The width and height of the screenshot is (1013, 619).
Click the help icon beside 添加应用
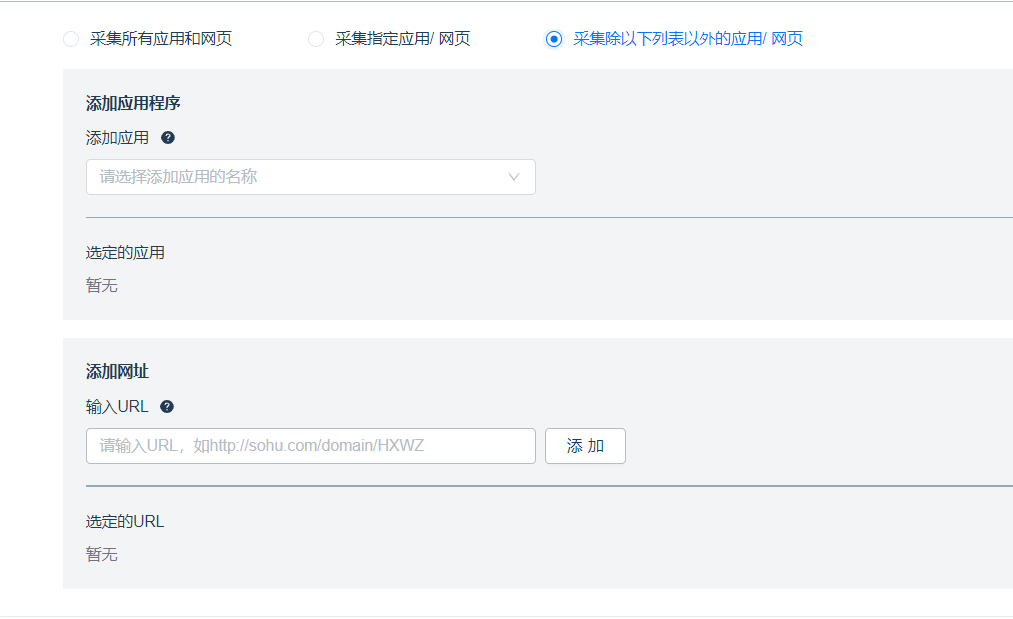point(168,138)
